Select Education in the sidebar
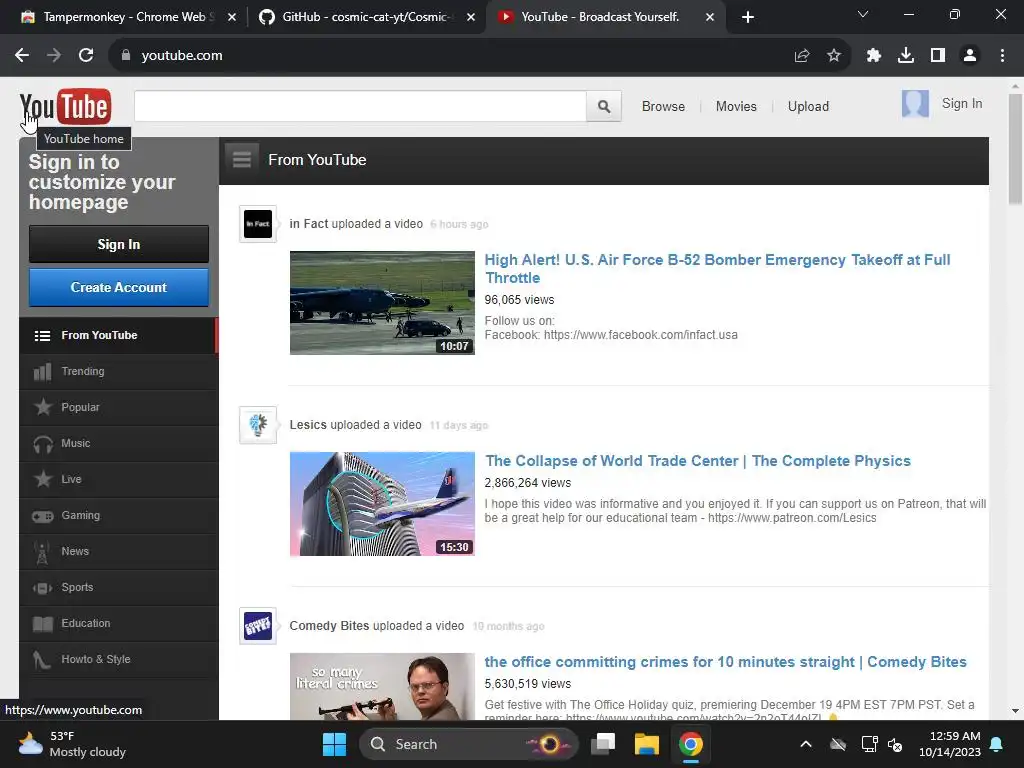The image size is (1024, 768). point(119,623)
